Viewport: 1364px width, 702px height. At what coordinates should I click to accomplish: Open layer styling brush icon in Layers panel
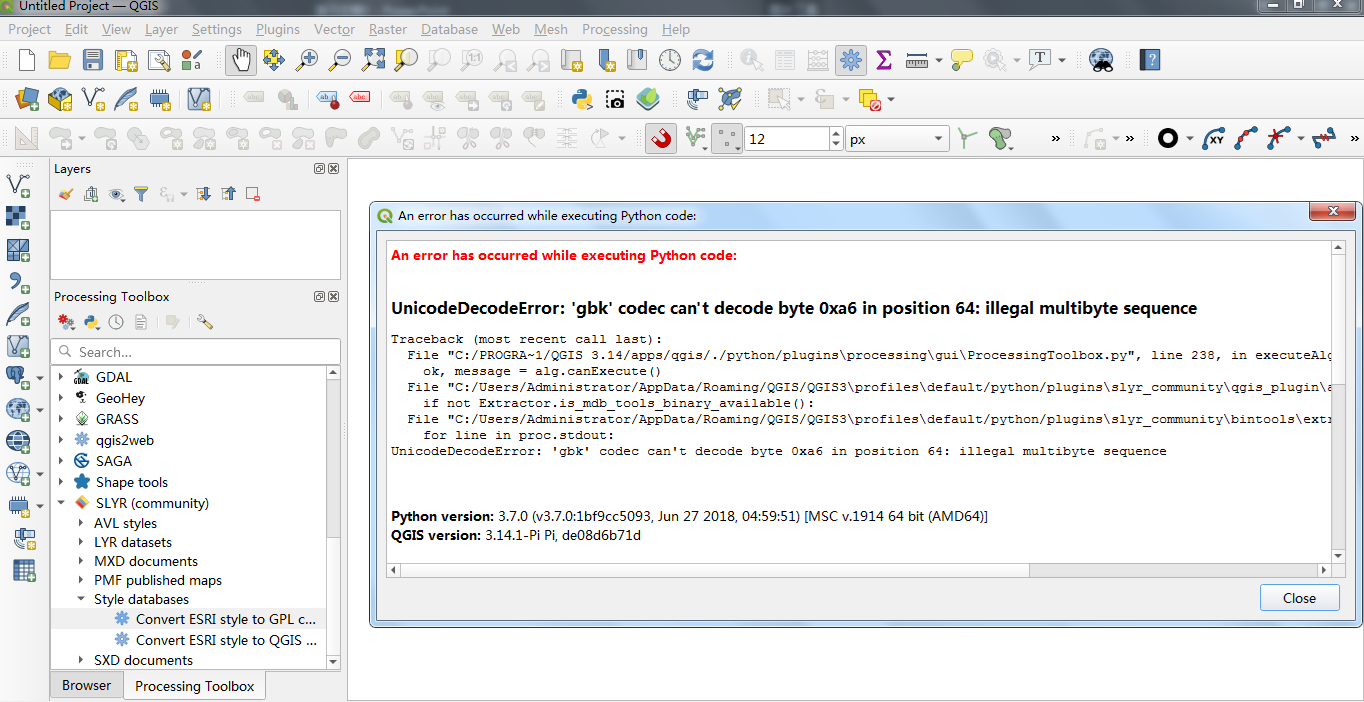66,194
